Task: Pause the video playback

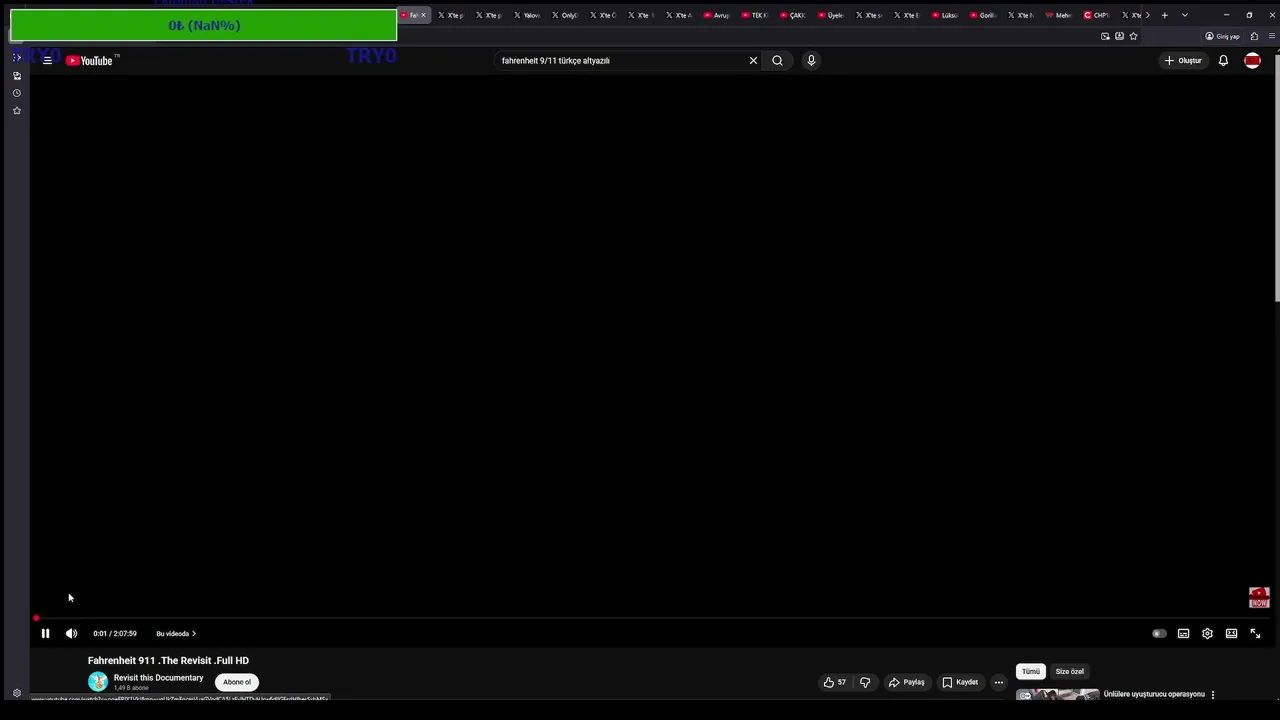Action: click(45, 633)
